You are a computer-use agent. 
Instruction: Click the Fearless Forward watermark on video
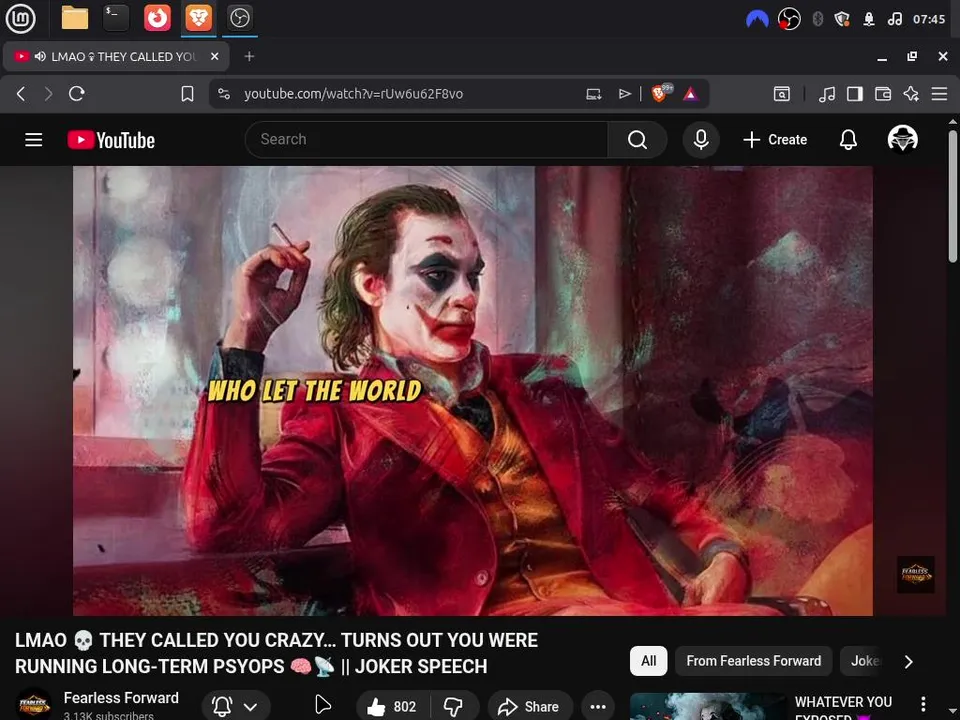[915, 574]
